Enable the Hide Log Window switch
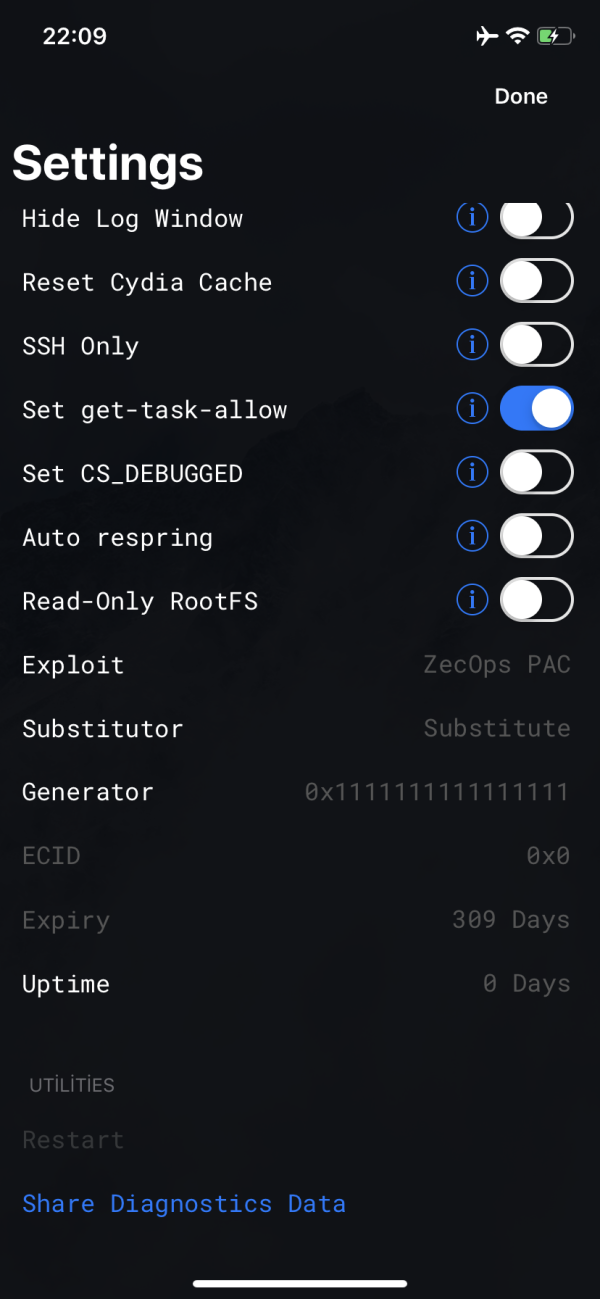Screen dimensions: 600x1299 tap(536, 219)
